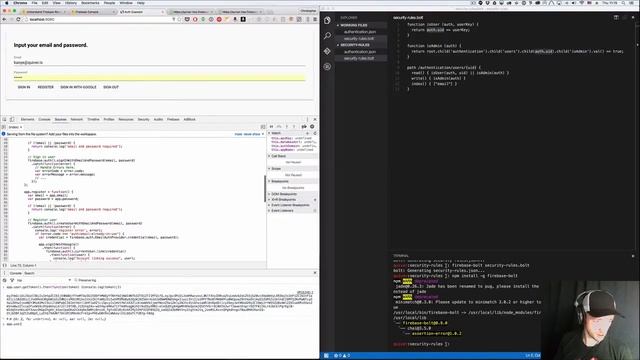Open security-rules.bolt under Working Files

coord(359,38)
